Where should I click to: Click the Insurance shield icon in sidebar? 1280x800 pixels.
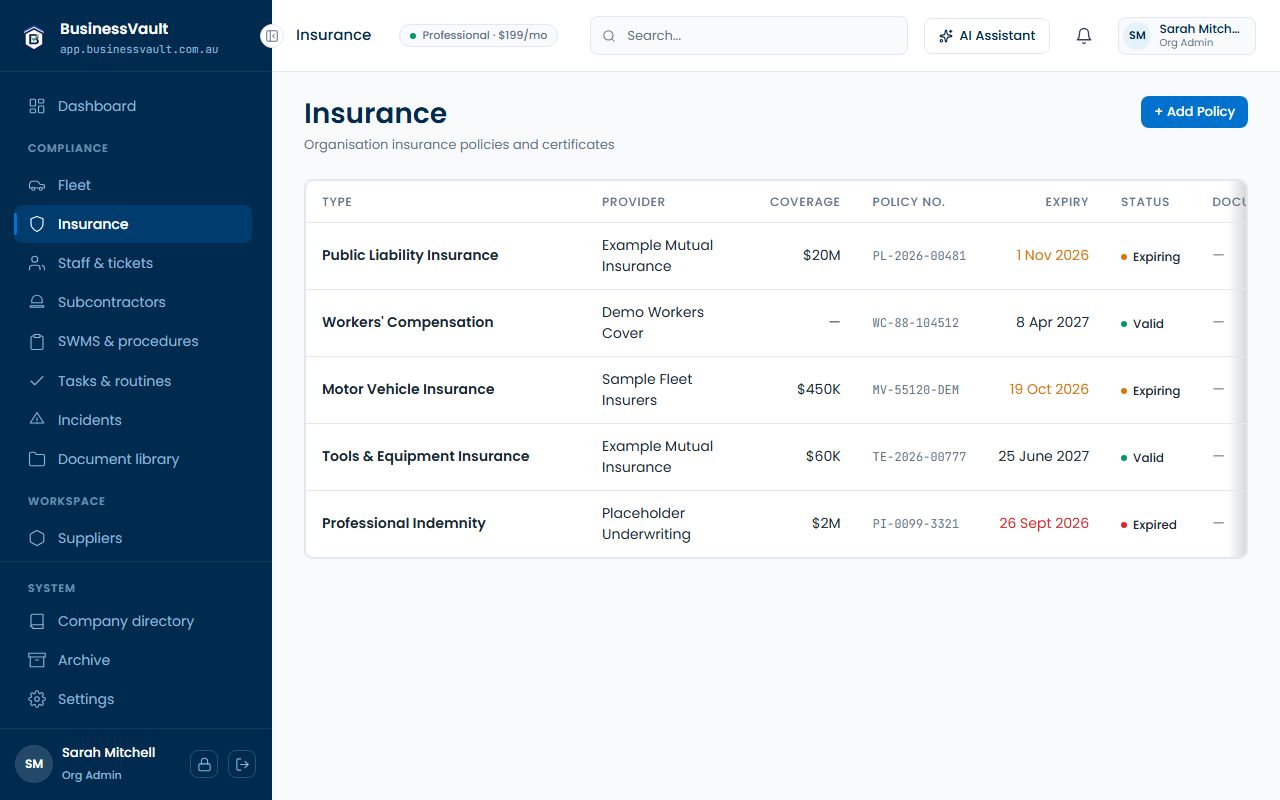37,224
